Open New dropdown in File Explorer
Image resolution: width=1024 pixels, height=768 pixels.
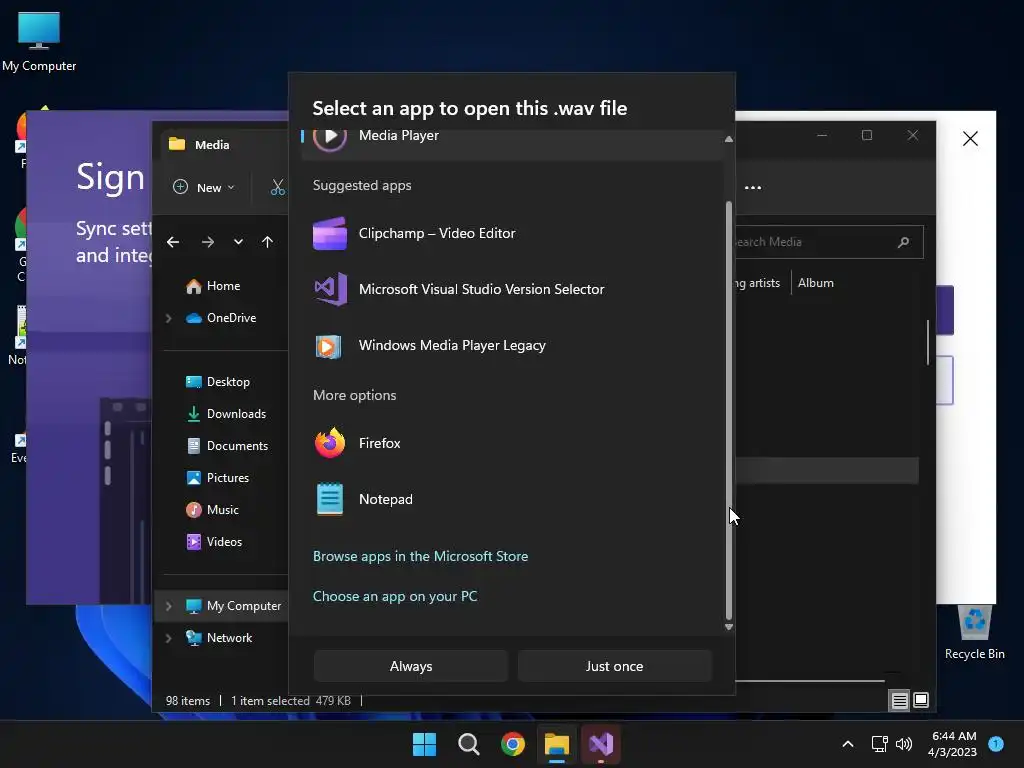coord(204,187)
